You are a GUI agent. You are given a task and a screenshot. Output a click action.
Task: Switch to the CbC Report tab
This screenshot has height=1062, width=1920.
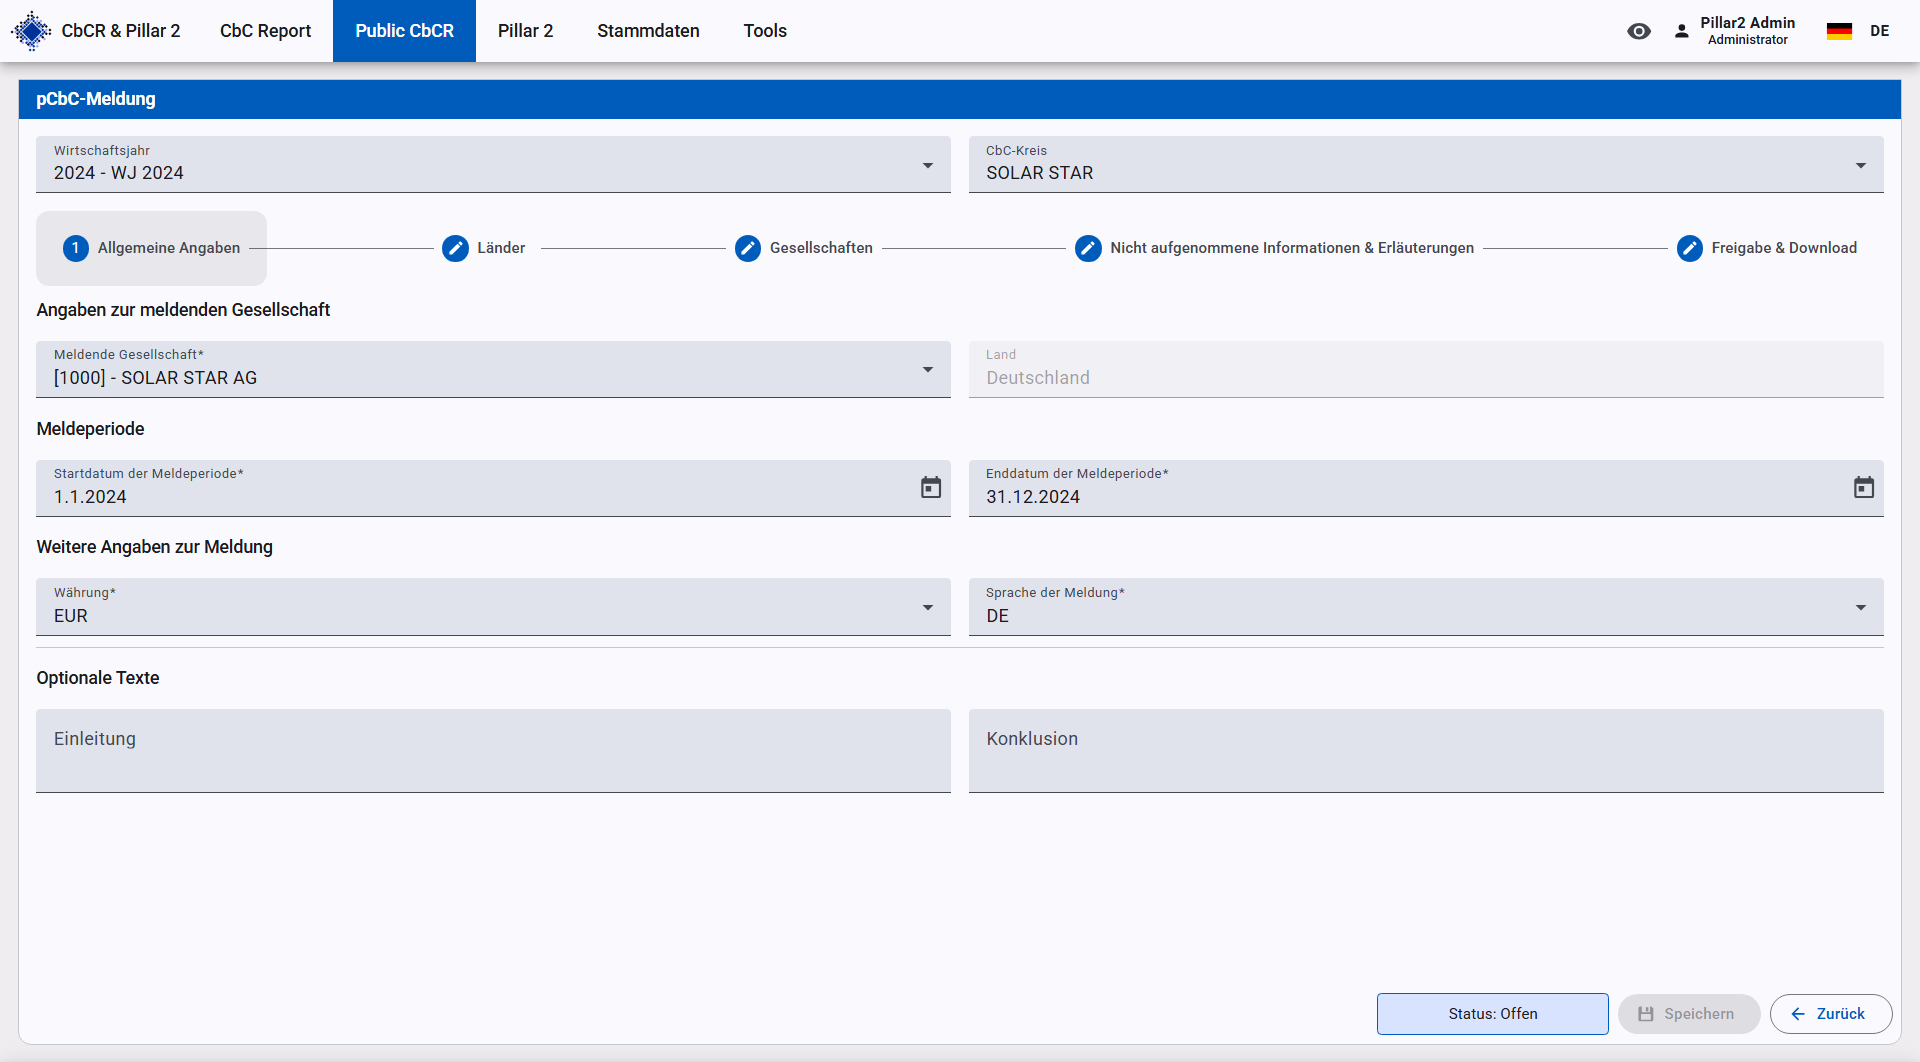265,31
